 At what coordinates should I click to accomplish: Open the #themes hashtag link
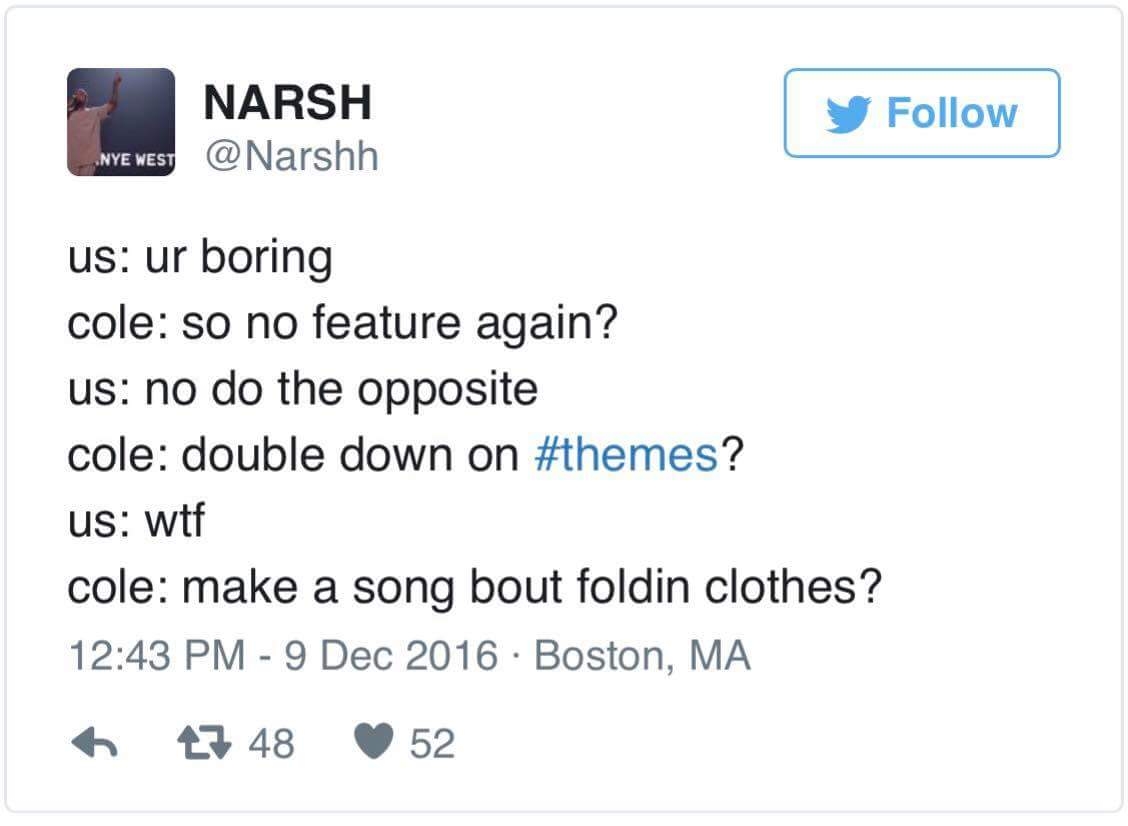[626, 455]
